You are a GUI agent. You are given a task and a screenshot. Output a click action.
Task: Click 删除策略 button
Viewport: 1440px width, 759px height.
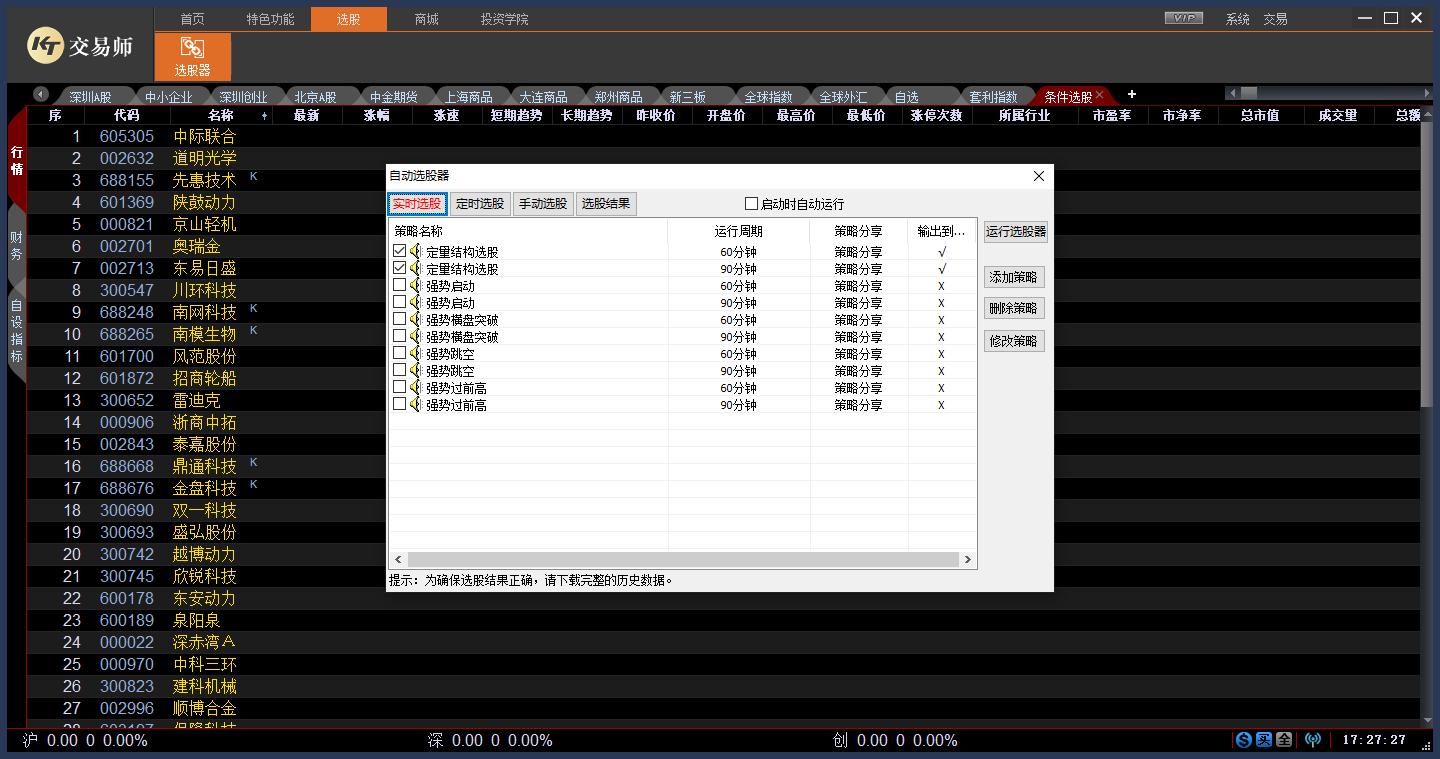coord(1014,309)
